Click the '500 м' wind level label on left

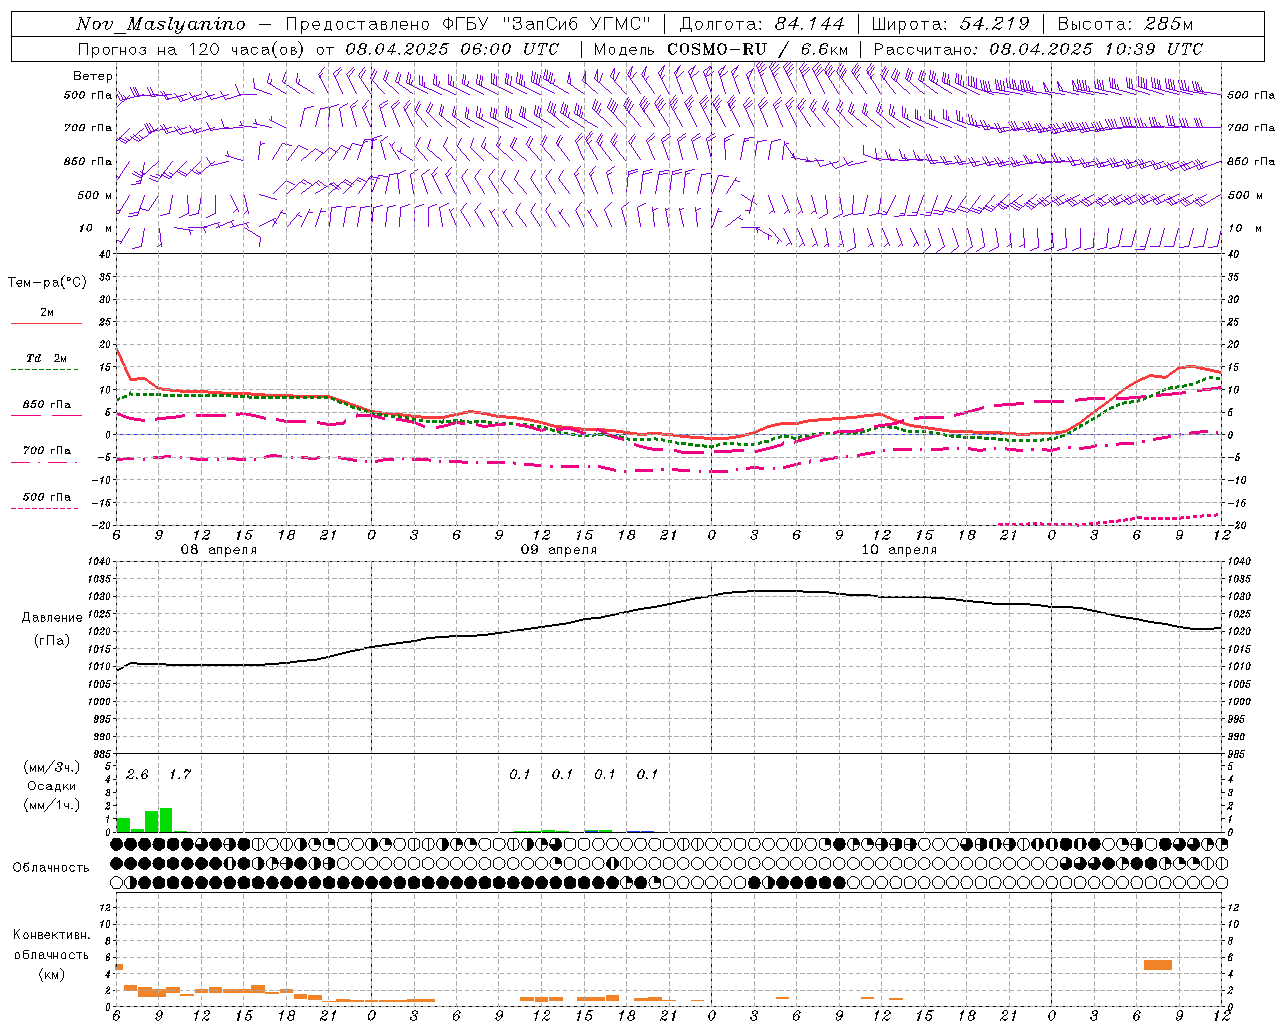click(95, 195)
